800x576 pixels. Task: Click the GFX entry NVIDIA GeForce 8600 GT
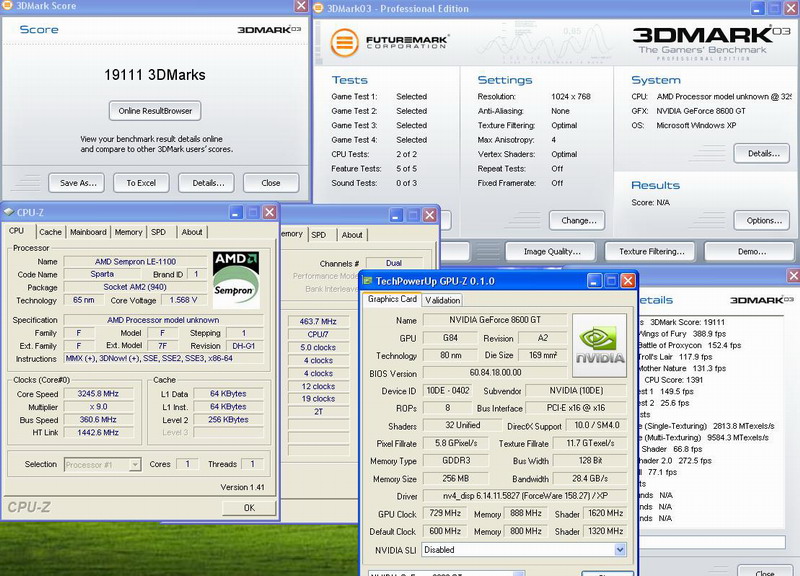click(x=701, y=111)
